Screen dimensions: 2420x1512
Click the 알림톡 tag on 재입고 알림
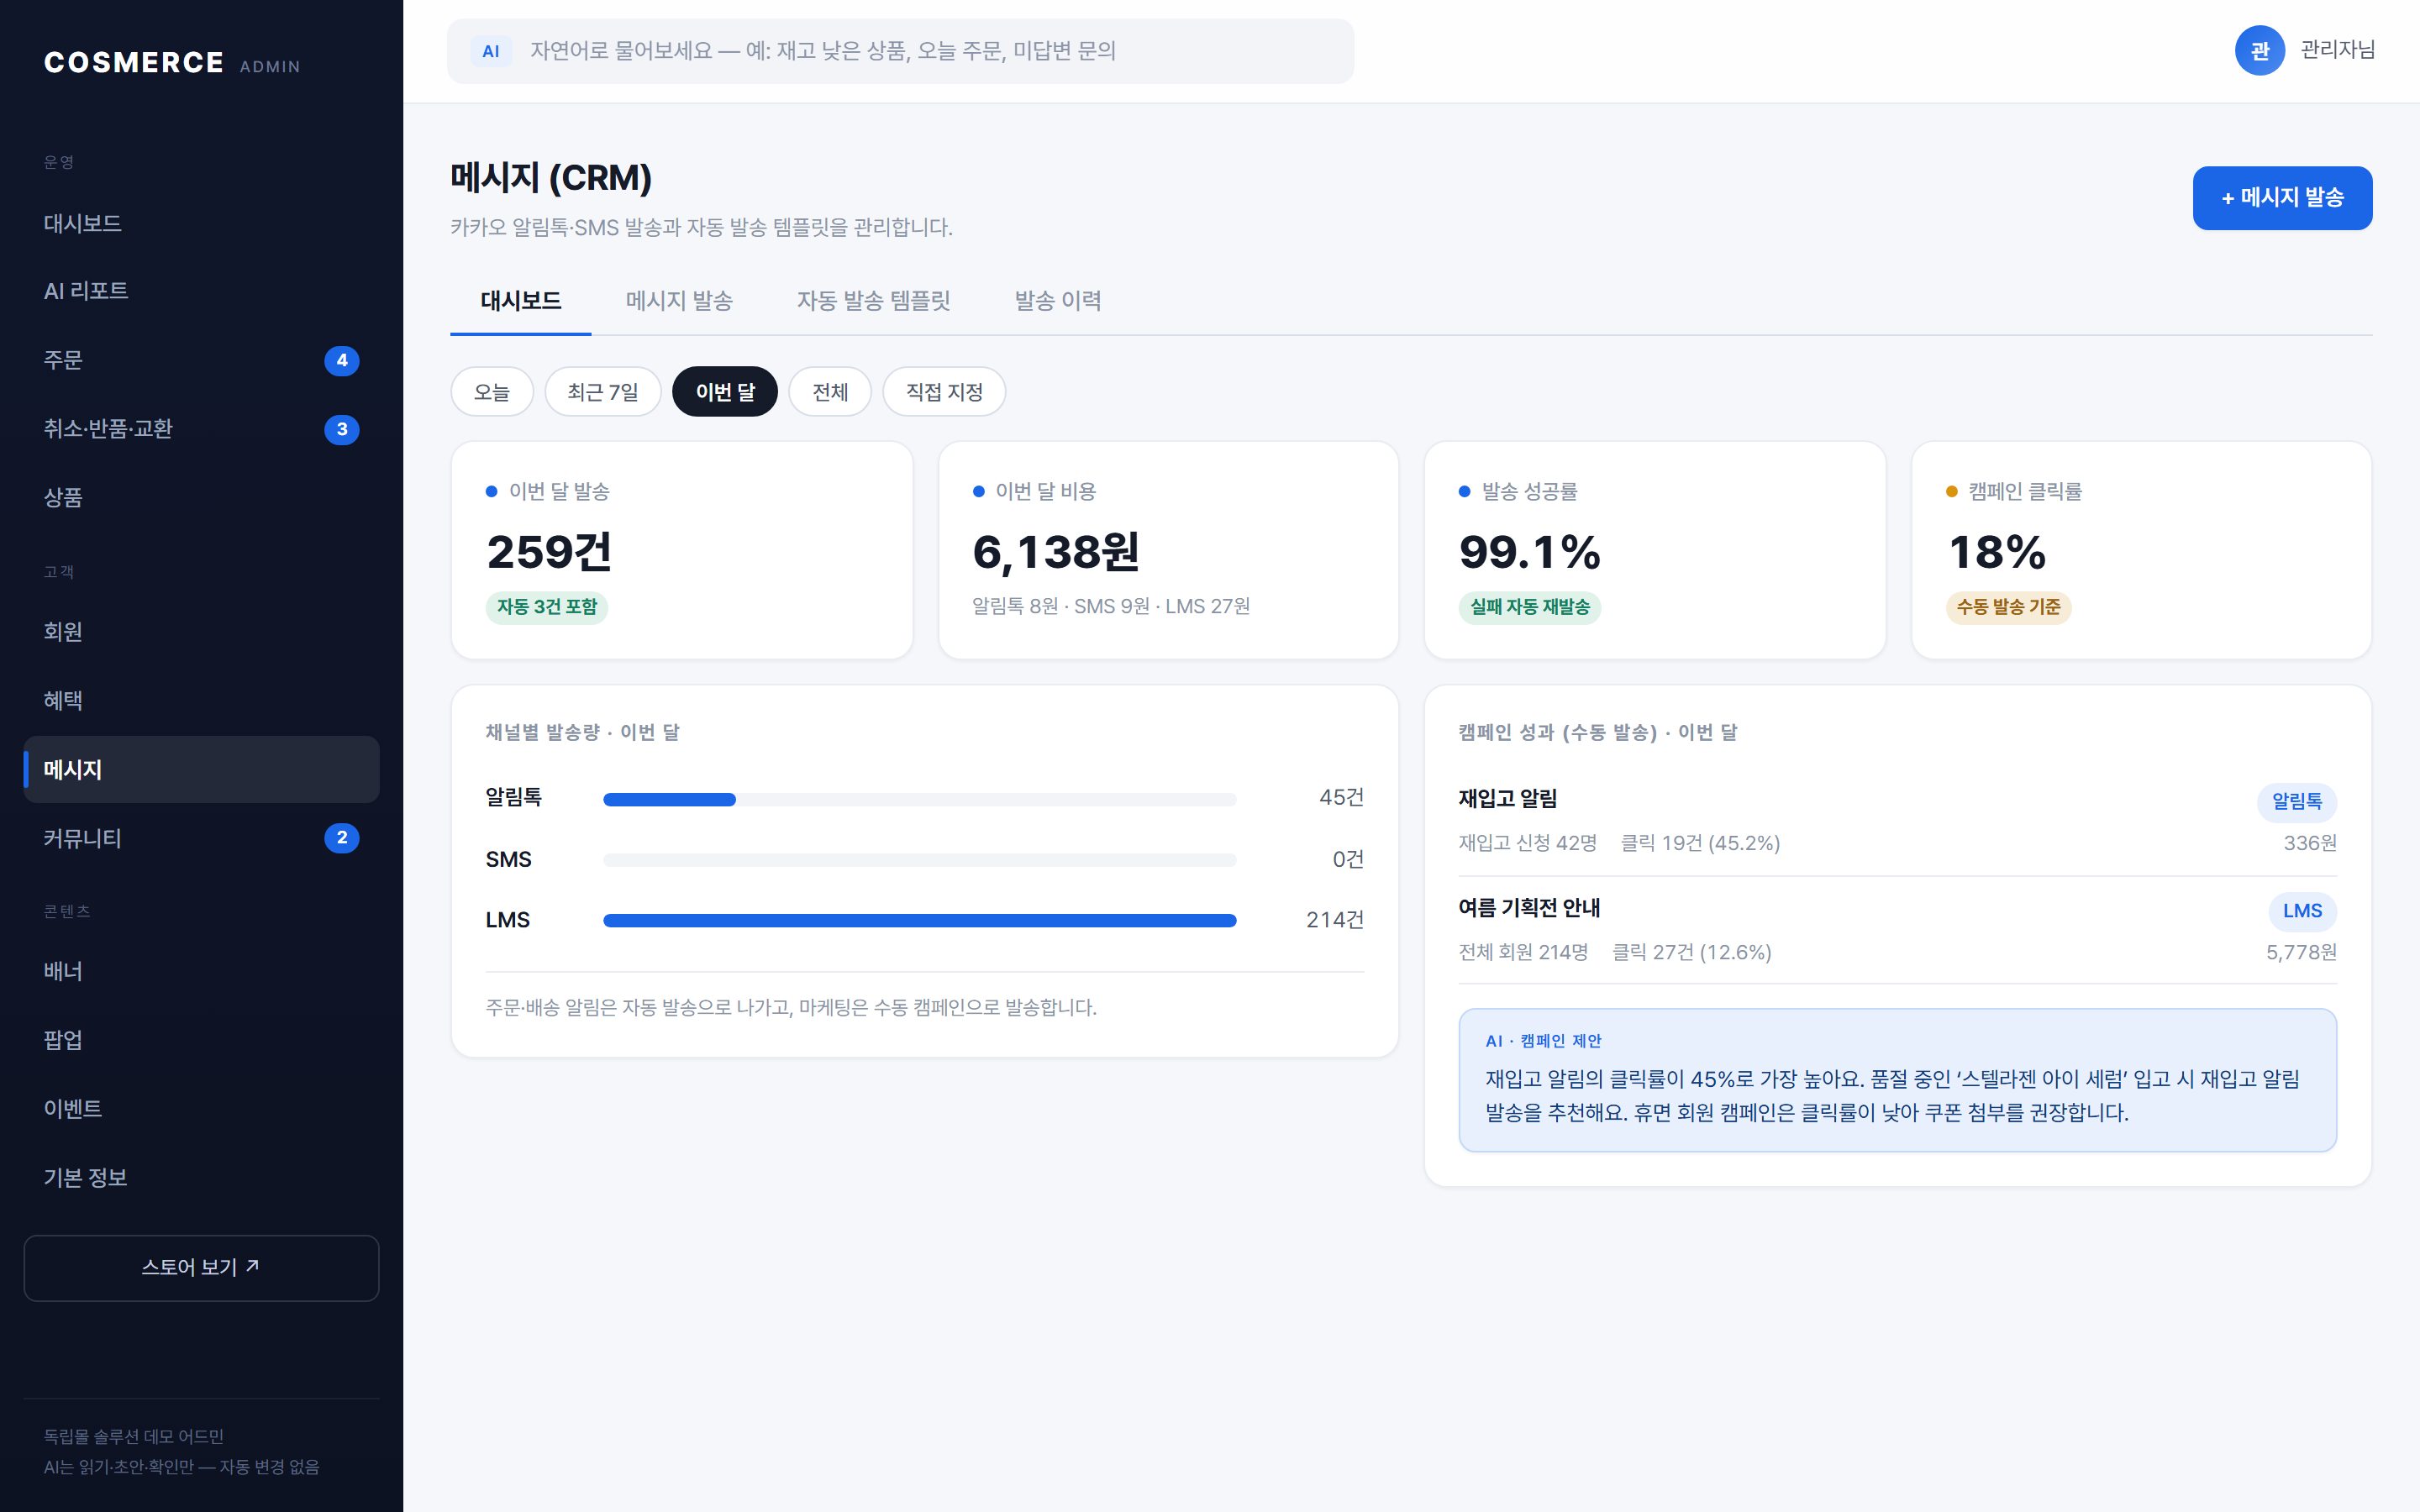tap(2296, 802)
